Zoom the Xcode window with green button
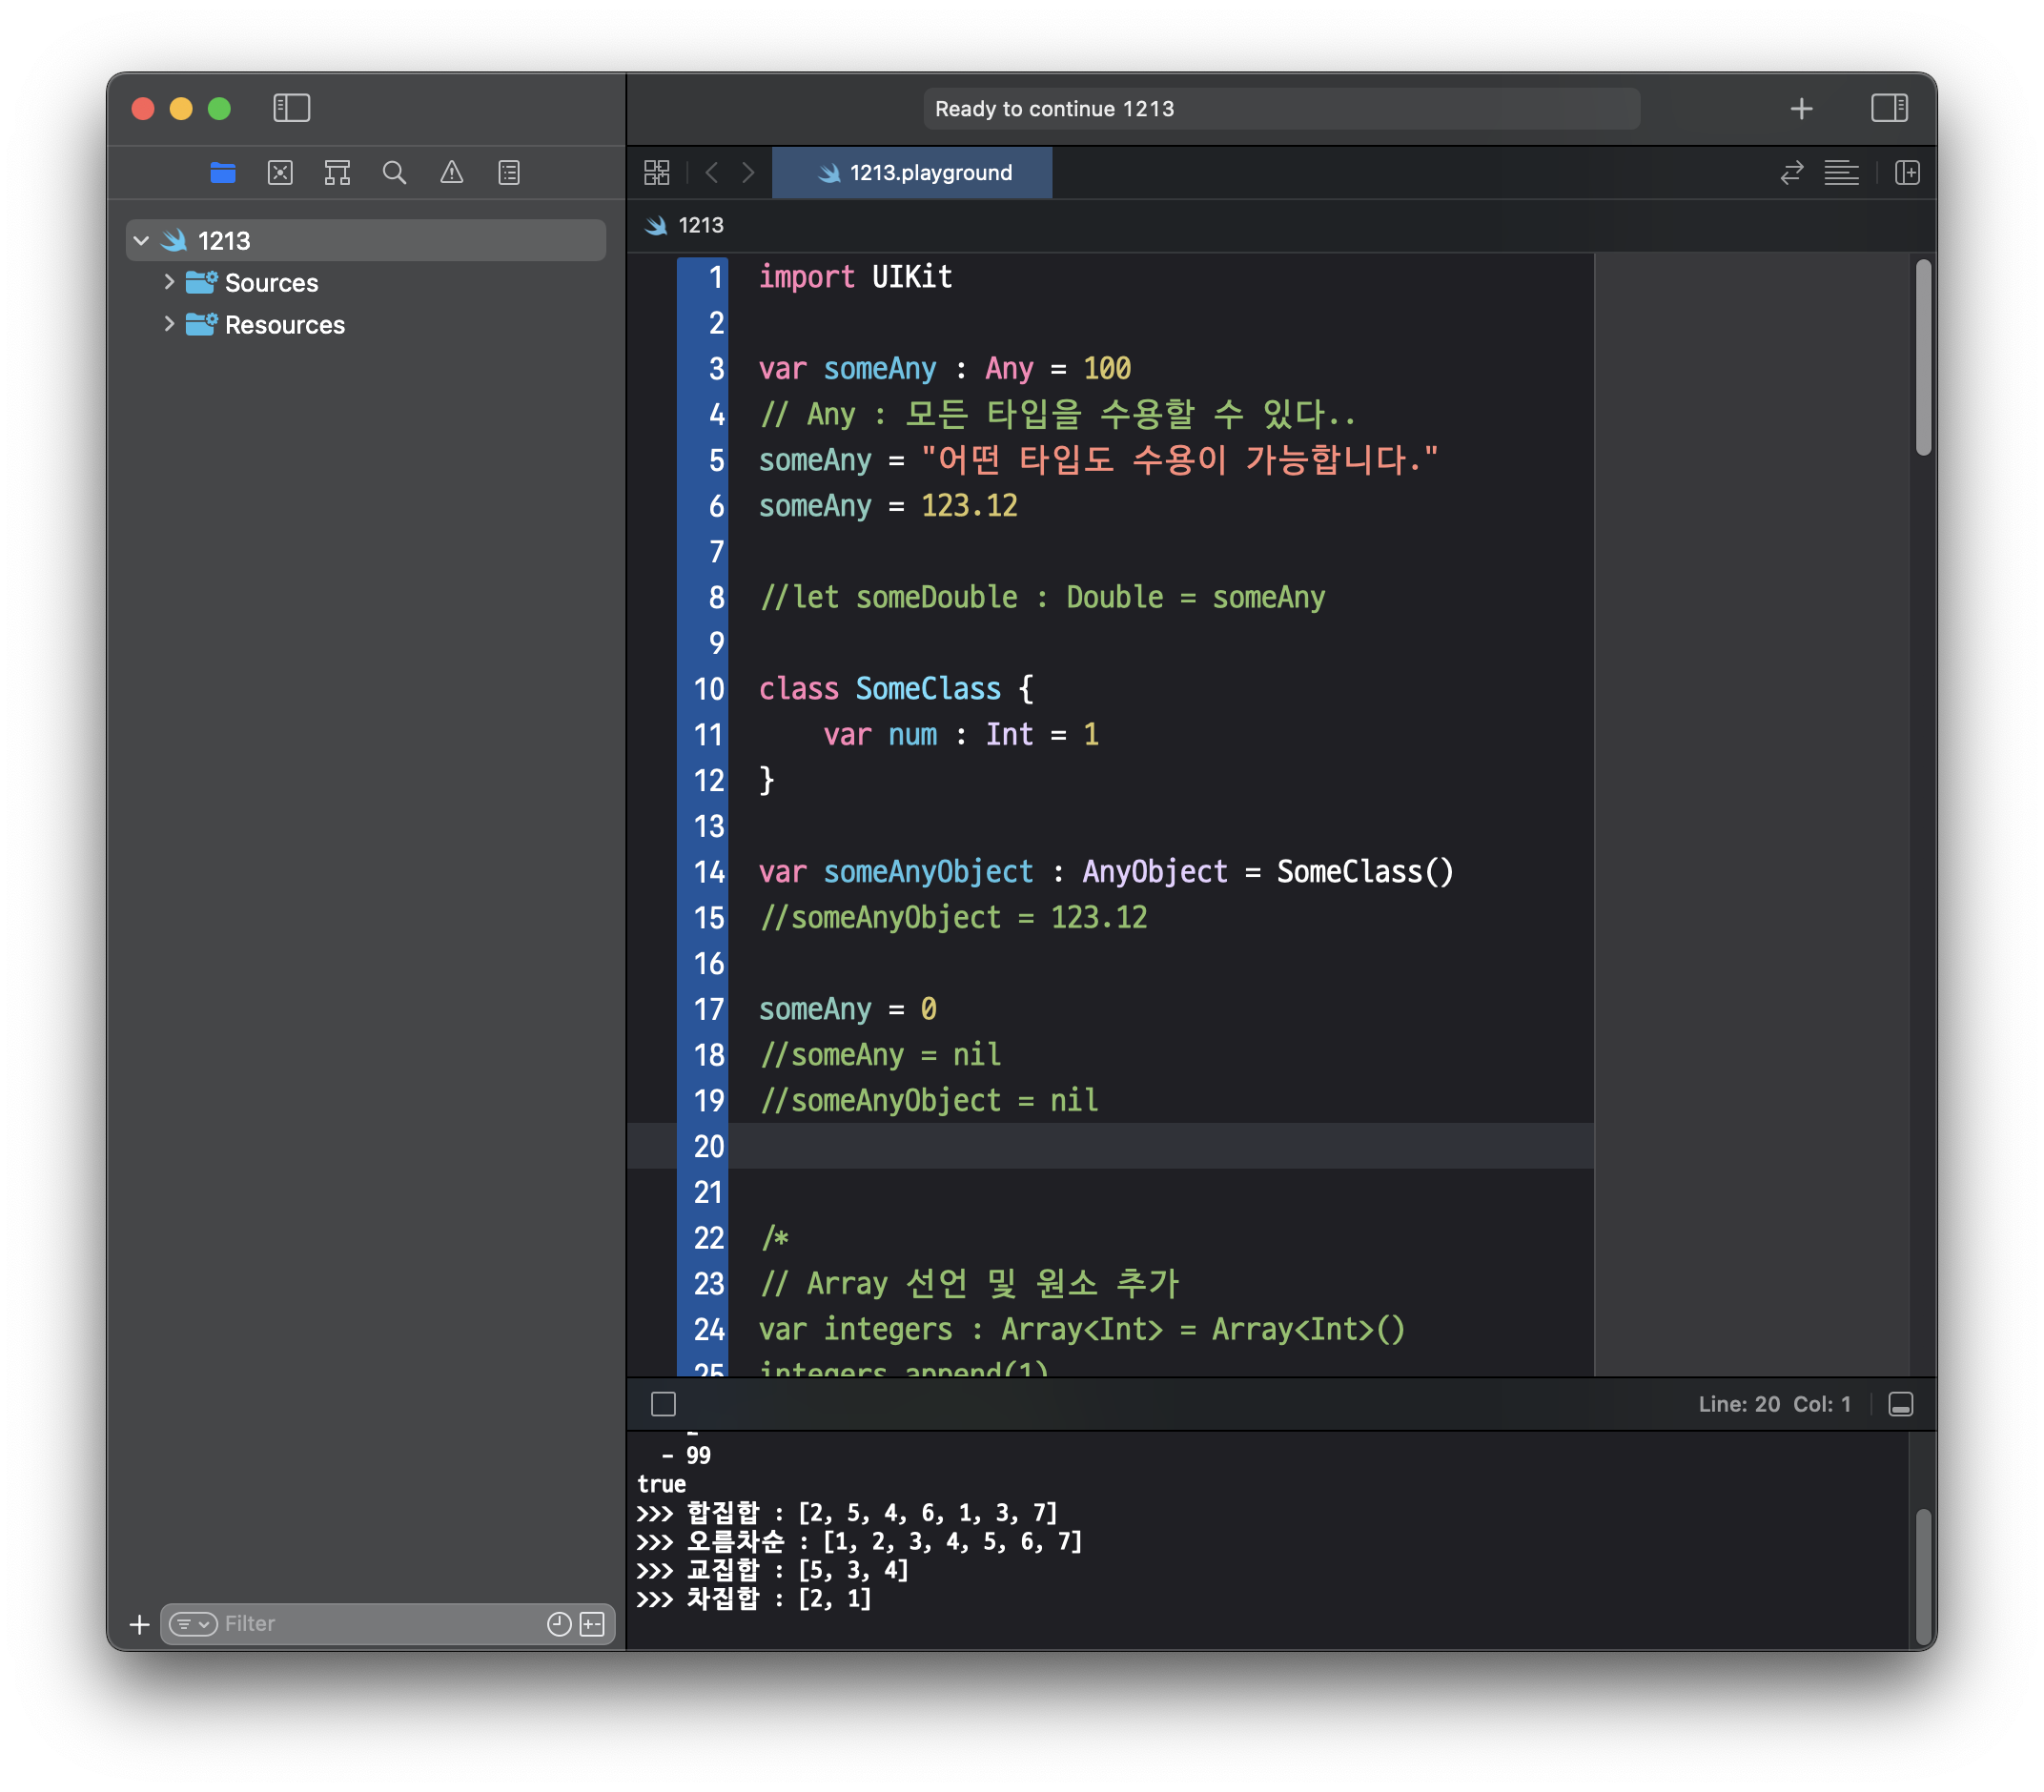Image resolution: width=2044 pixels, height=1792 pixels. click(219, 108)
